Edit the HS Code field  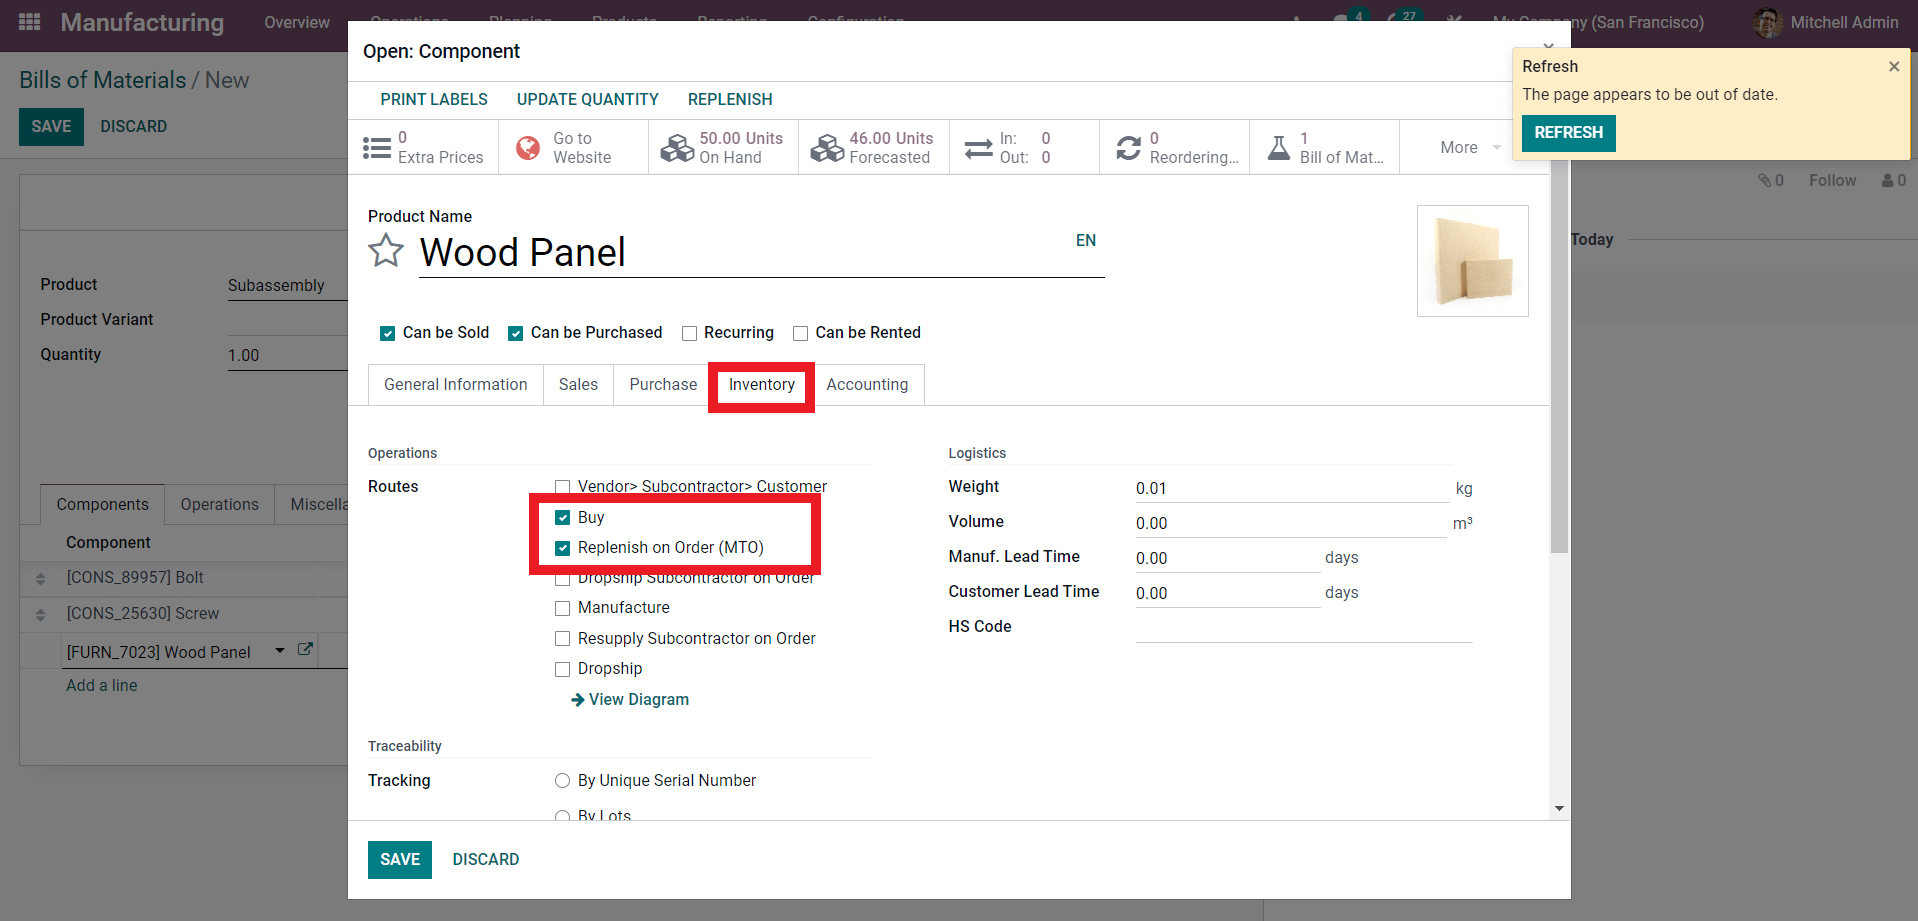[1304, 628]
